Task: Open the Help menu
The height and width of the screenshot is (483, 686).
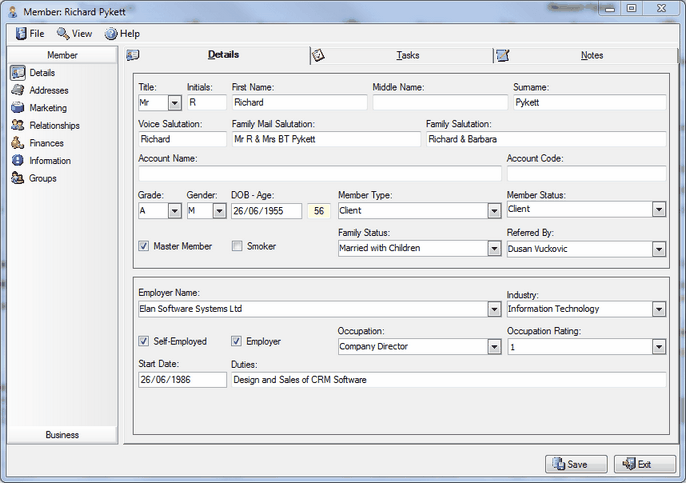Action: (122, 34)
